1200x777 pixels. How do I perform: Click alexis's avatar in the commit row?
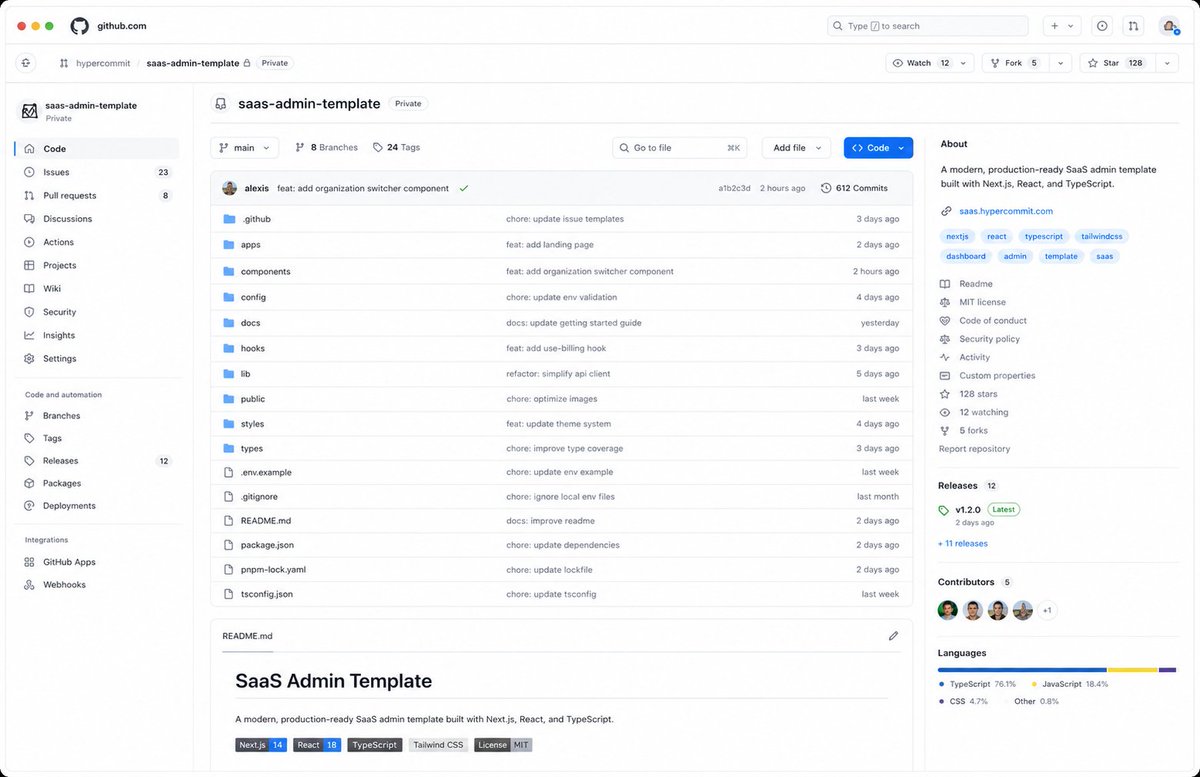coord(230,188)
